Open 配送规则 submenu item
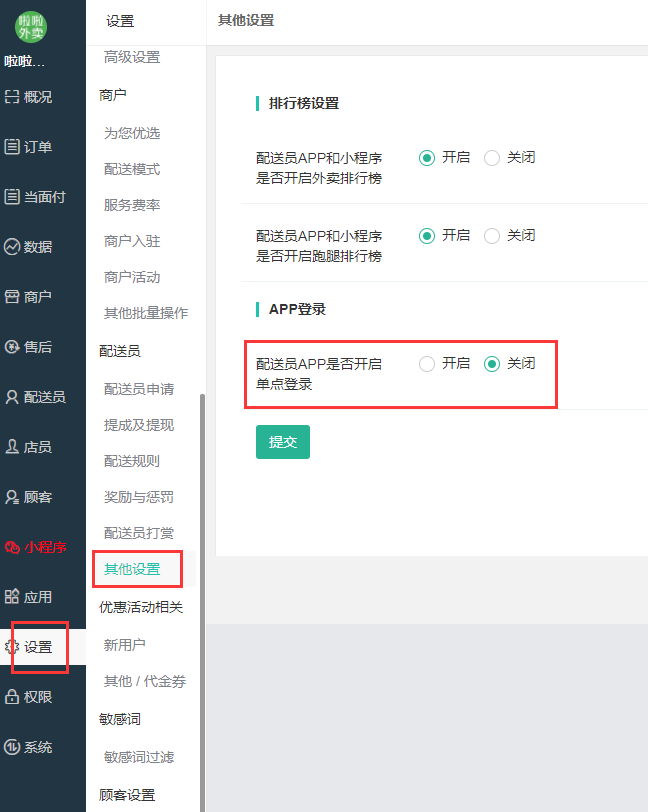 click(132, 461)
